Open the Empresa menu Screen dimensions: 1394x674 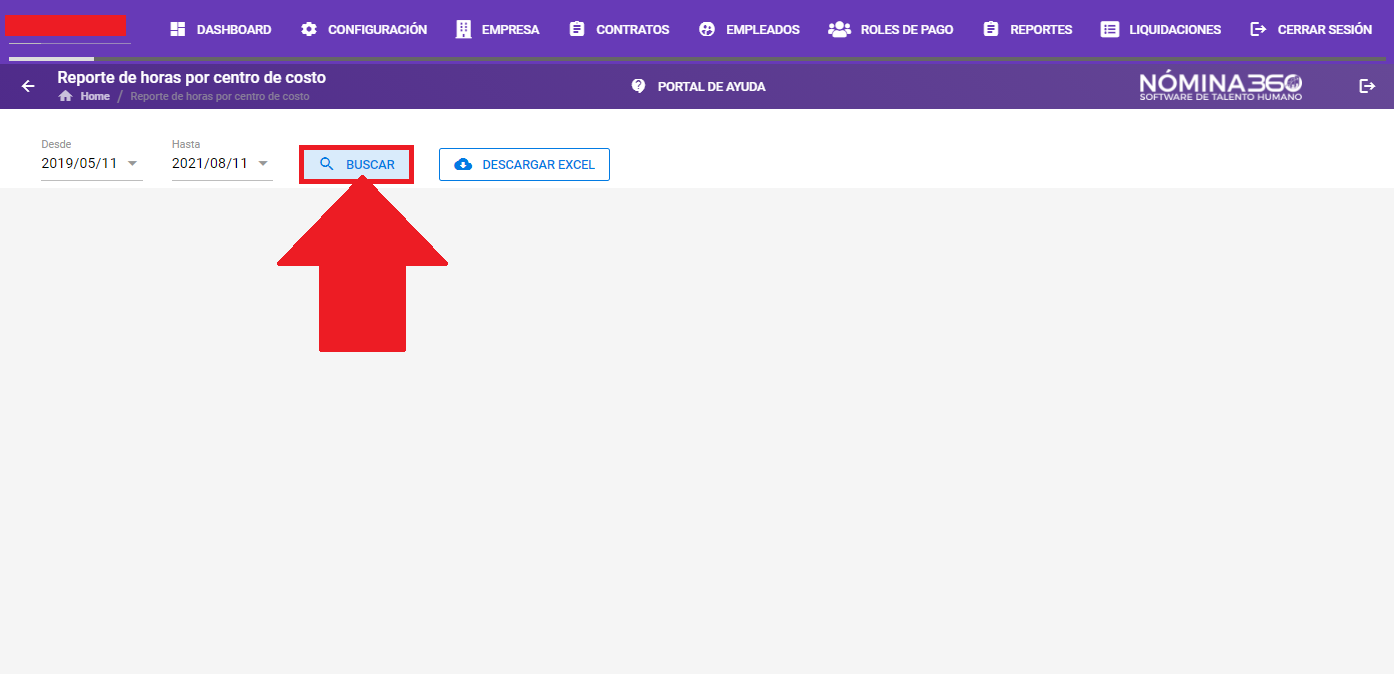point(497,30)
